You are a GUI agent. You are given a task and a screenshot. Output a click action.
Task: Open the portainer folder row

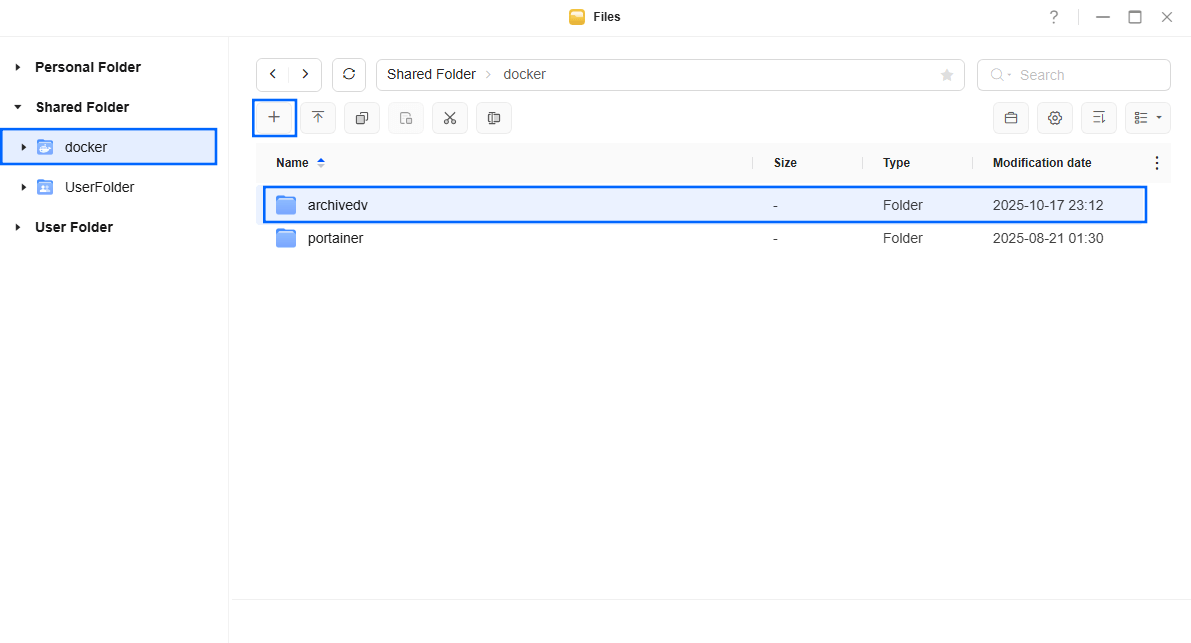[x=335, y=238]
